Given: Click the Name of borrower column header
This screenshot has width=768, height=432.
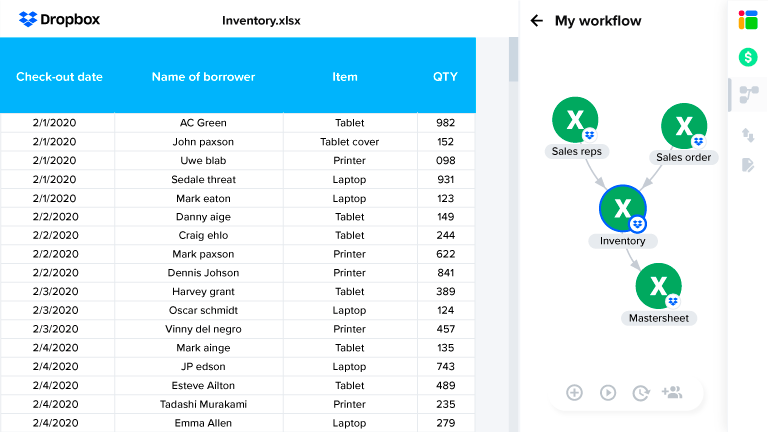Looking at the screenshot, I should [203, 77].
